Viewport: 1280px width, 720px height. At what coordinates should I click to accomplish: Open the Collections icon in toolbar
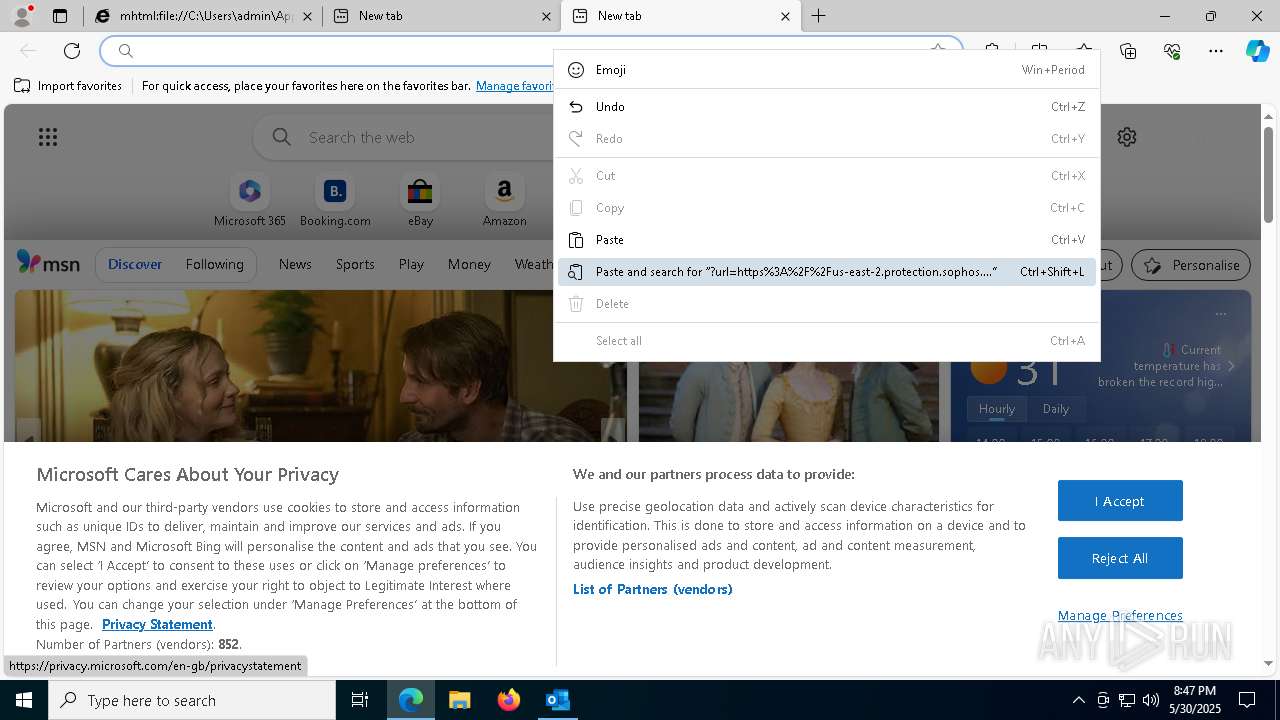coord(1128,51)
